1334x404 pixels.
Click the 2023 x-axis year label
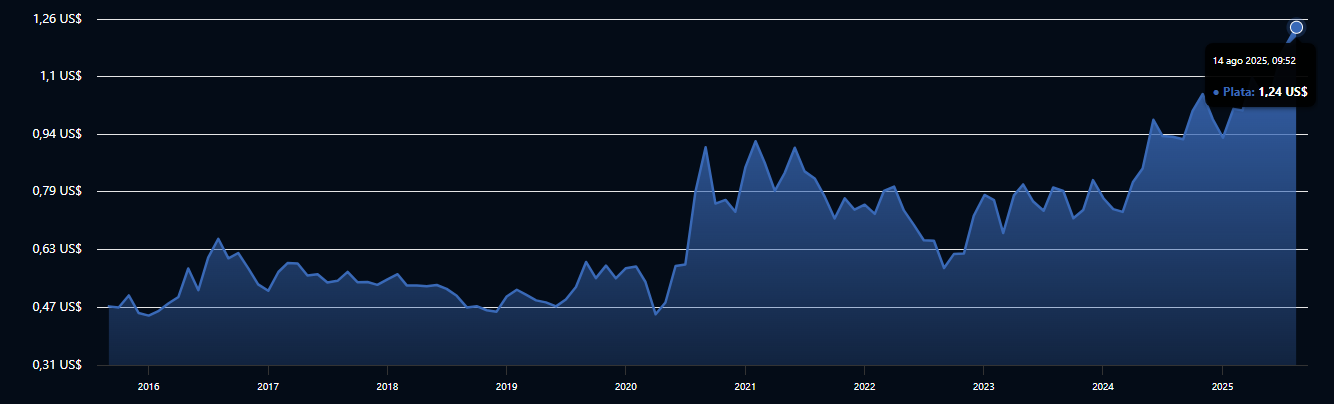(983, 386)
